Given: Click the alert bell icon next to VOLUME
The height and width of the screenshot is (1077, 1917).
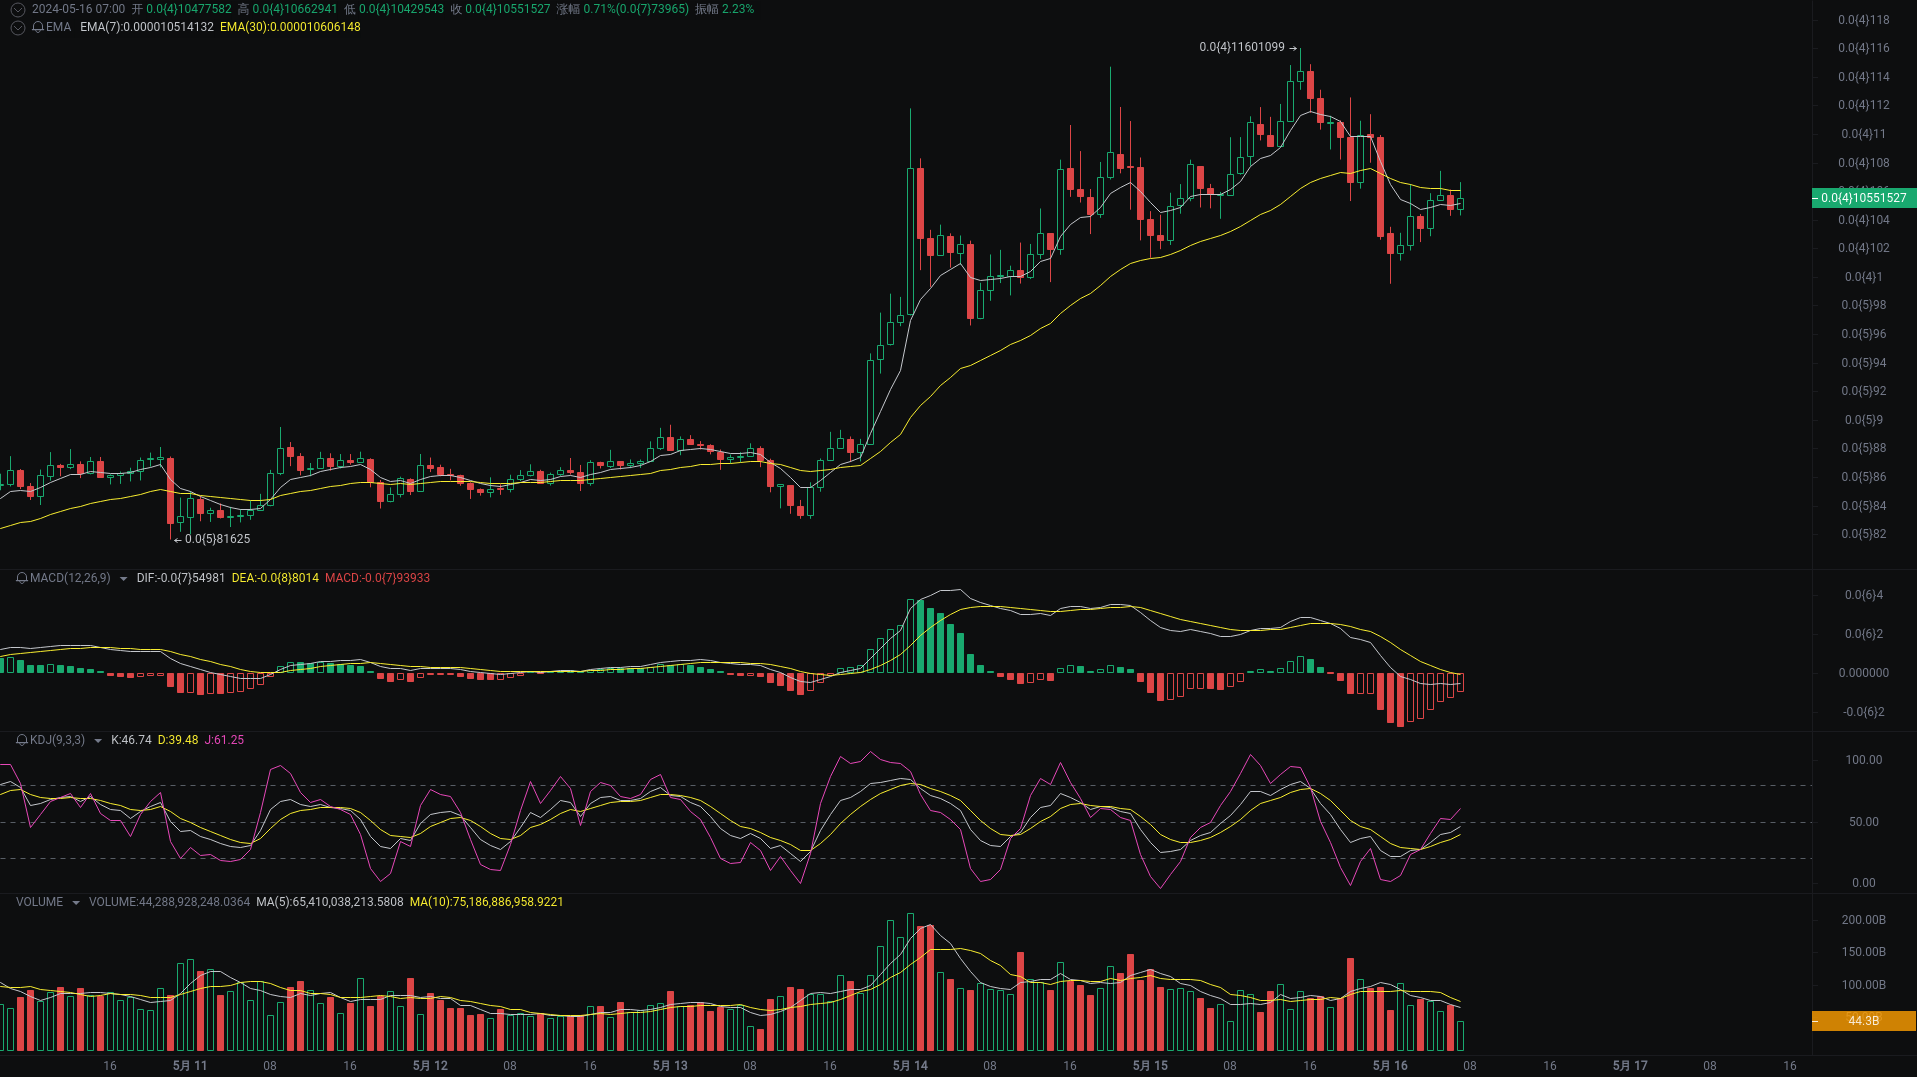Looking at the screenshot, I should pyautogui.click(x=19, y=901).
